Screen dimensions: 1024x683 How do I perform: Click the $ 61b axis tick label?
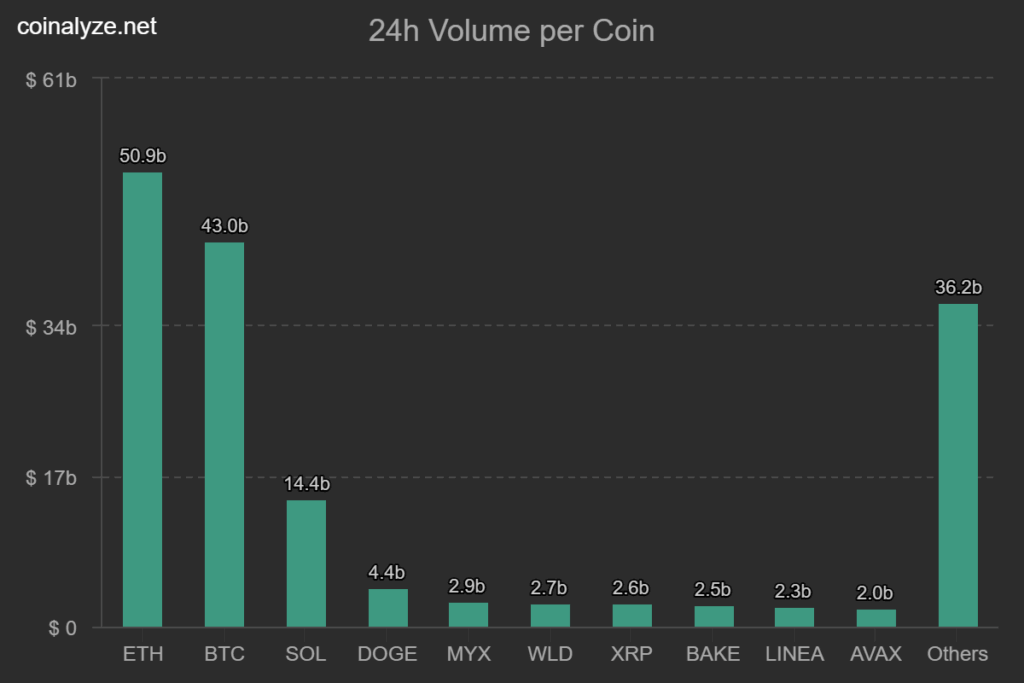click(x=51, y=80)
